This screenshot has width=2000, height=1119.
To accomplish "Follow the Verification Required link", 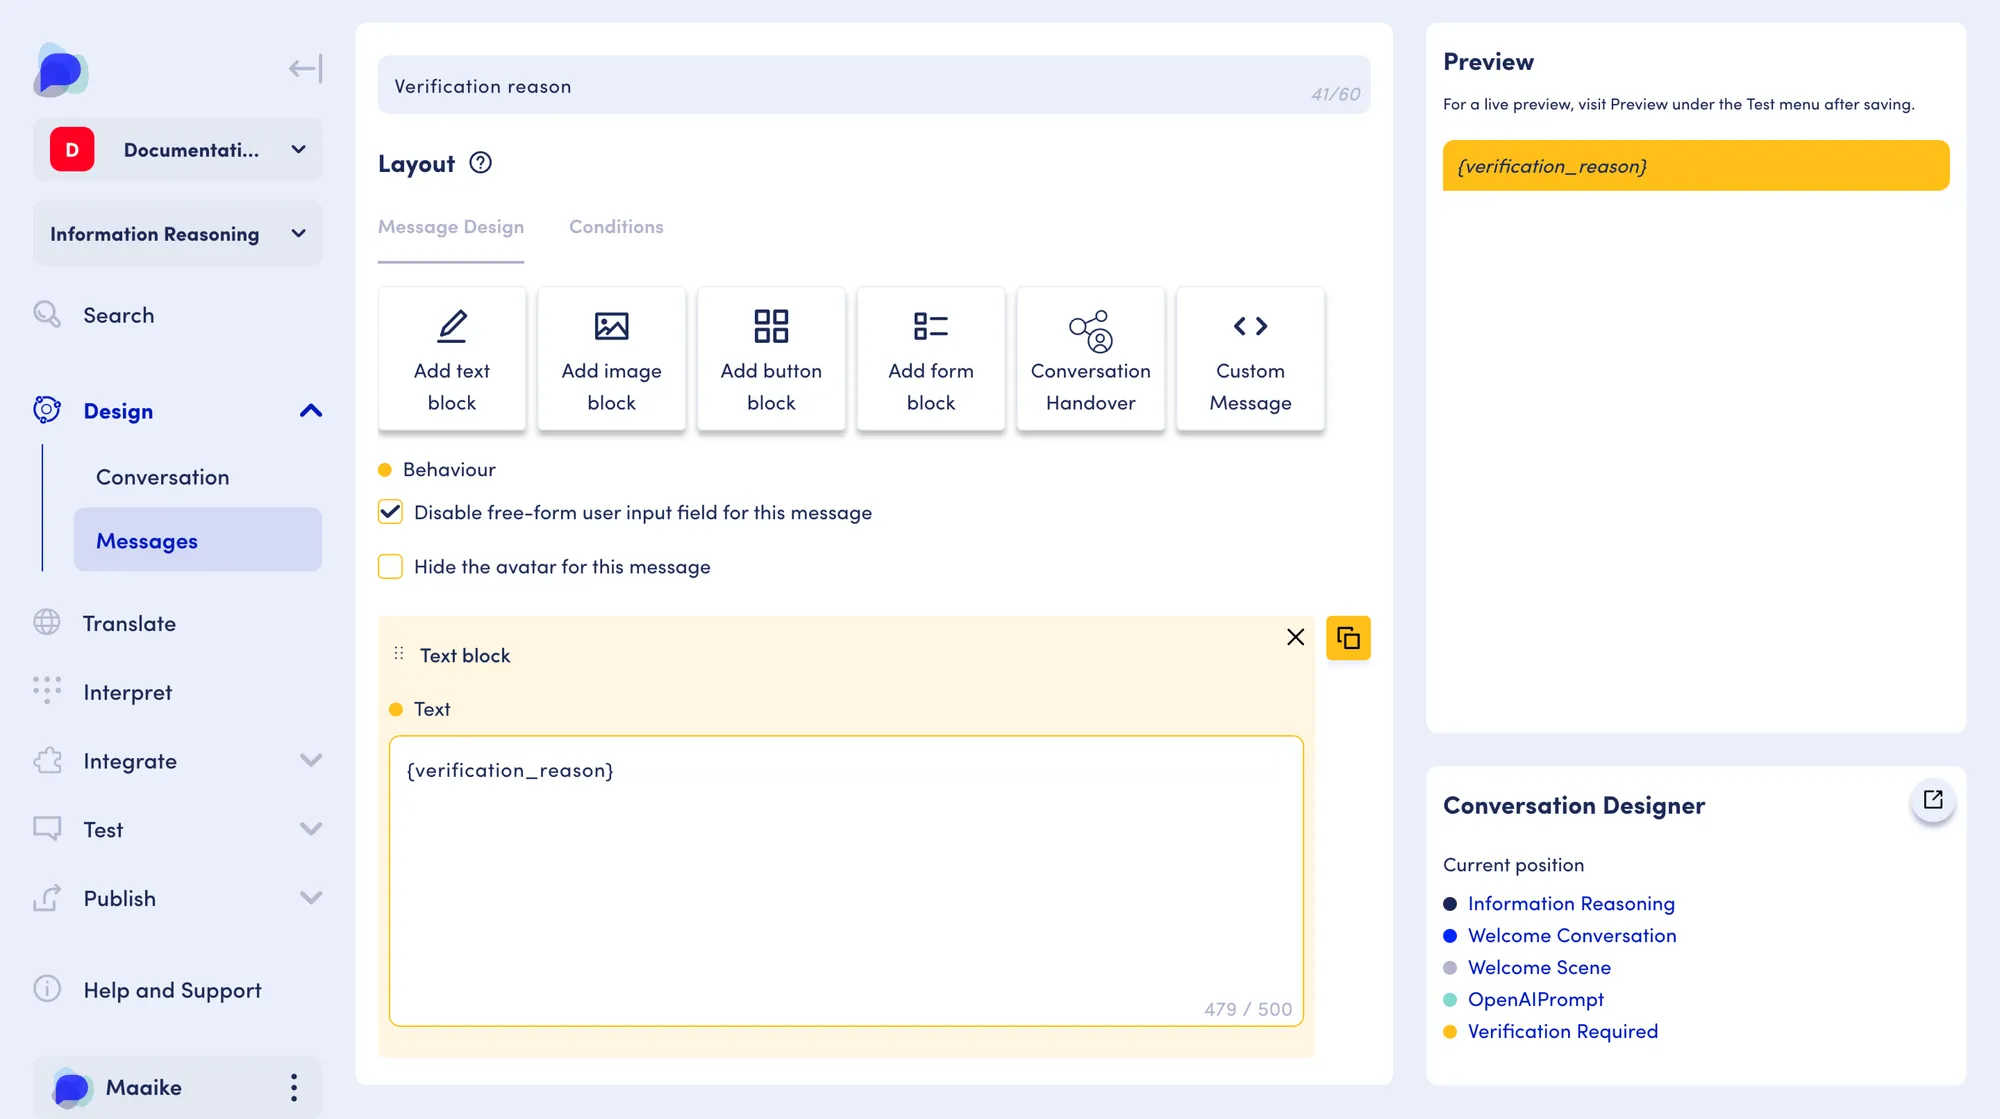I will tap(1563, 1032).
